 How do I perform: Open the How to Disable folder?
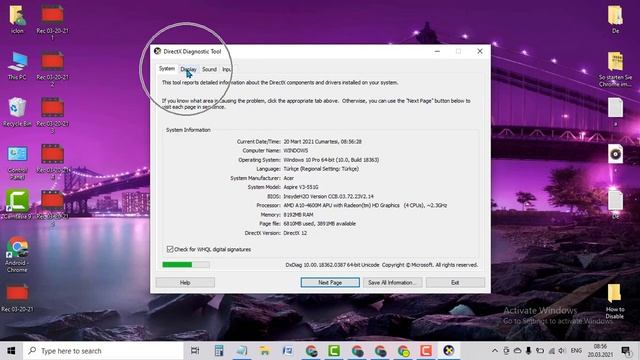point(615,301)
